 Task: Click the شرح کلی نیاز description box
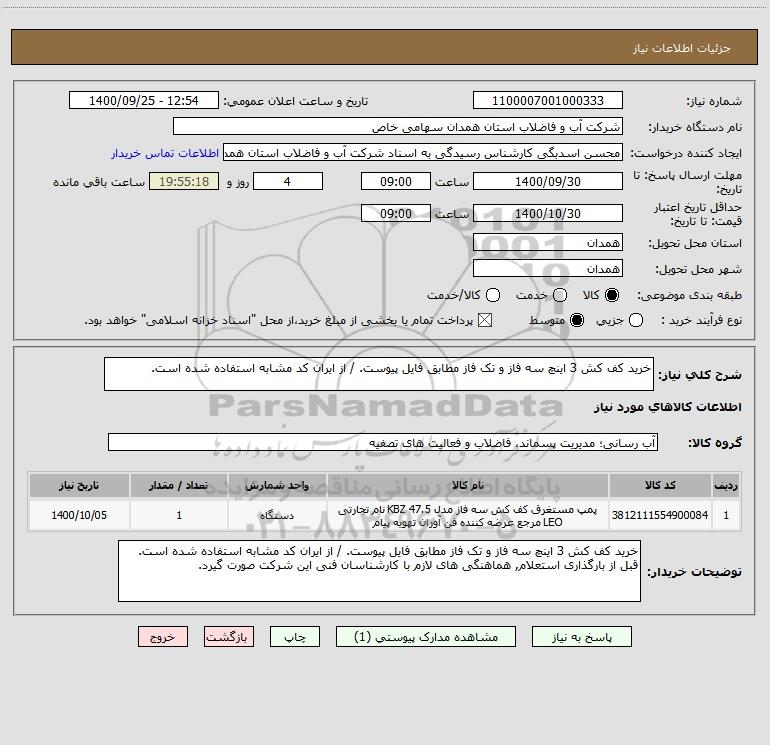[379, 374]
